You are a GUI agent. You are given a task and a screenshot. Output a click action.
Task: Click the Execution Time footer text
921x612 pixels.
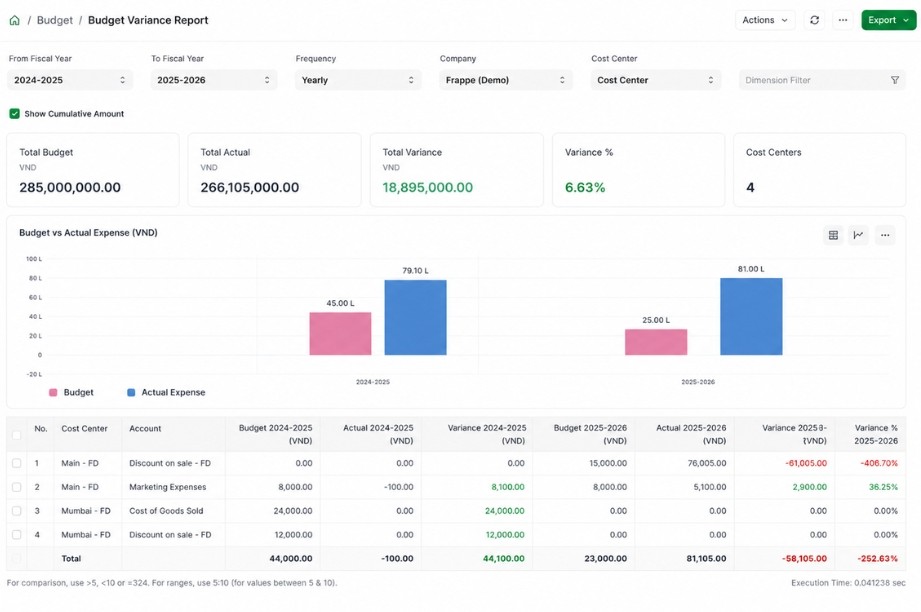(848, 583)
